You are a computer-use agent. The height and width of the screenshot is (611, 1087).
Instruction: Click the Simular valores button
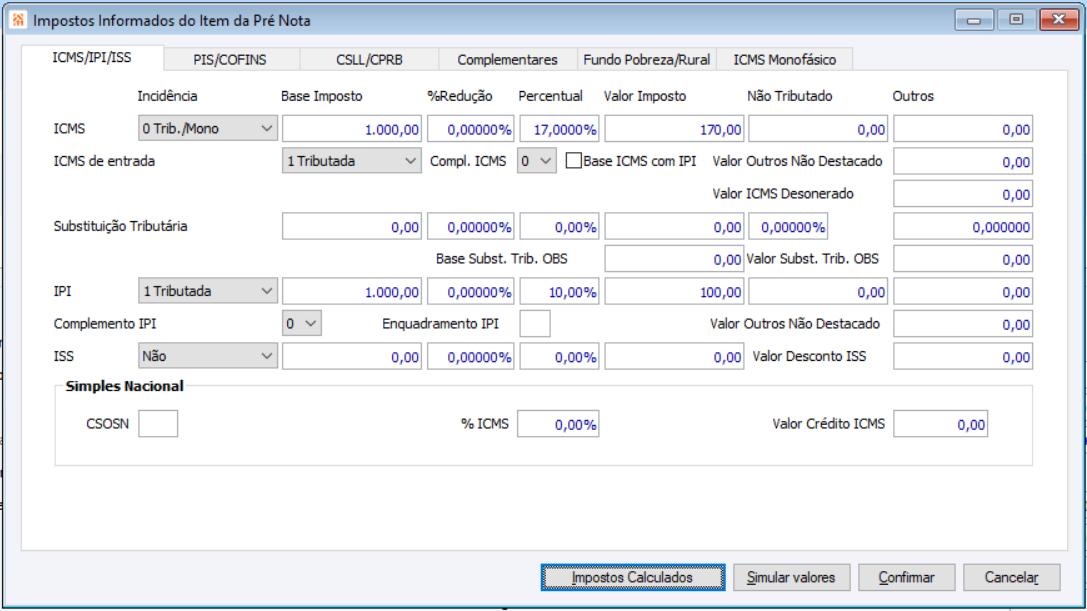792,577
